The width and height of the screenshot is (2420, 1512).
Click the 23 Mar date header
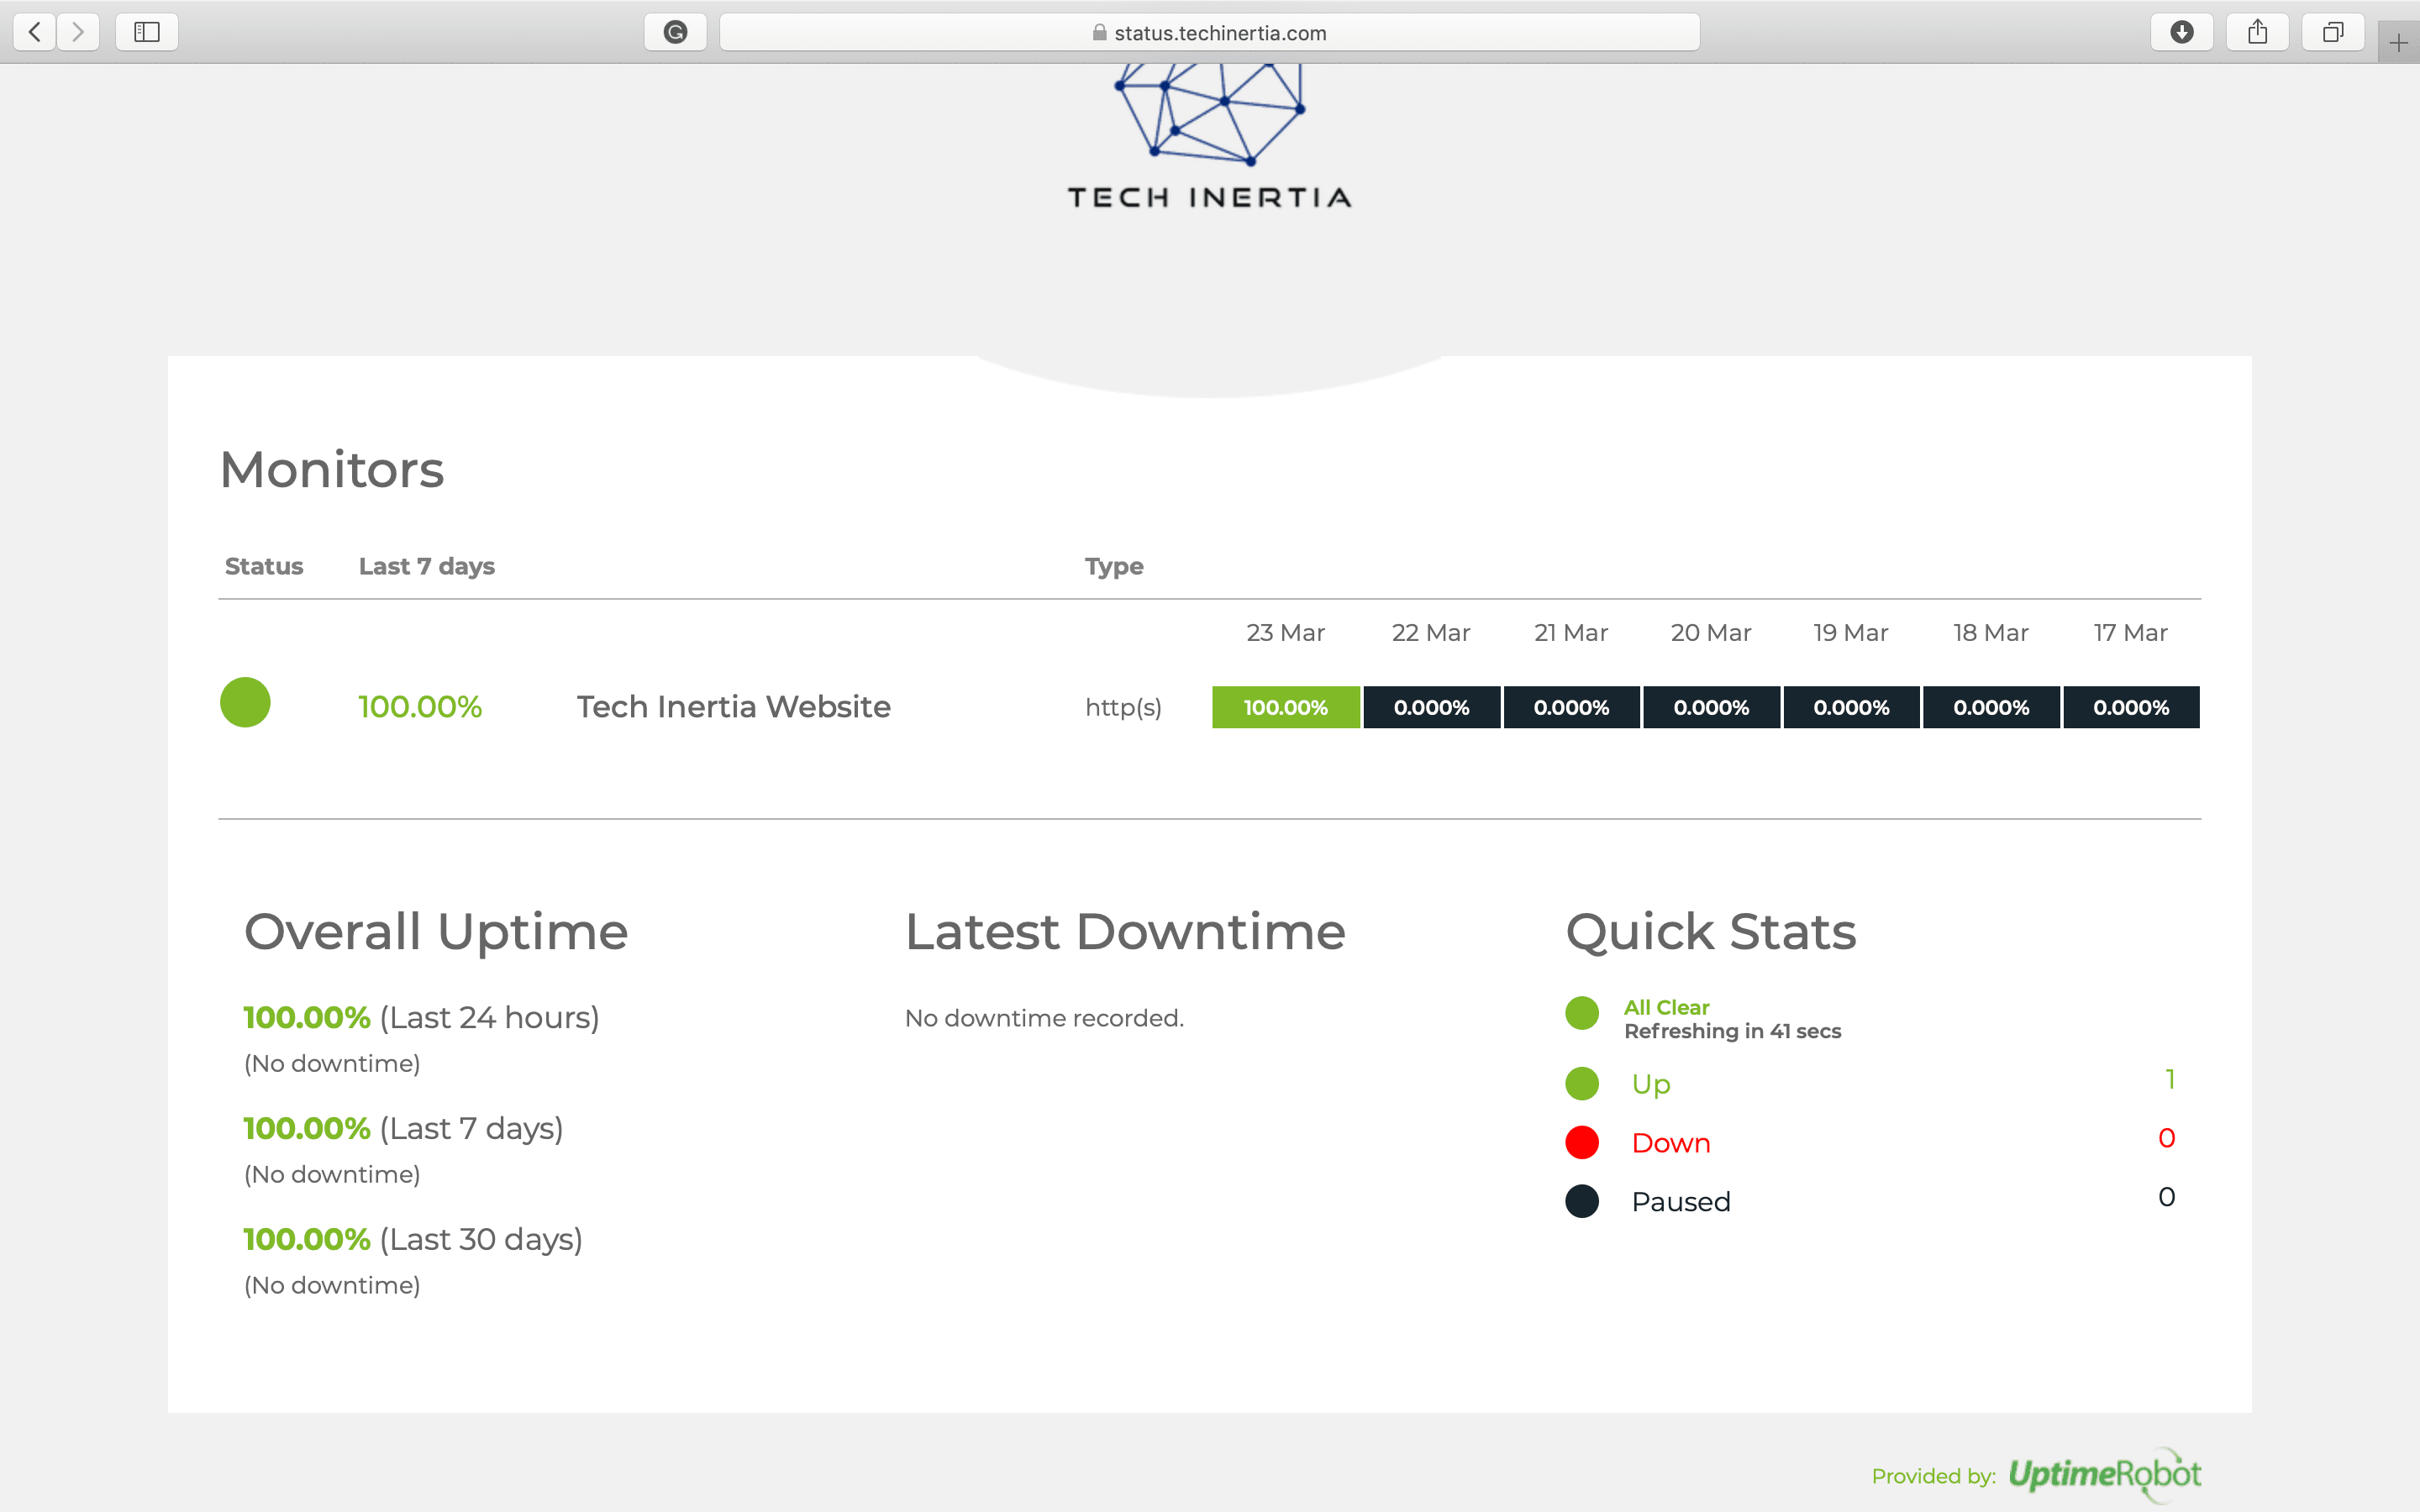tap(1286, 633)
